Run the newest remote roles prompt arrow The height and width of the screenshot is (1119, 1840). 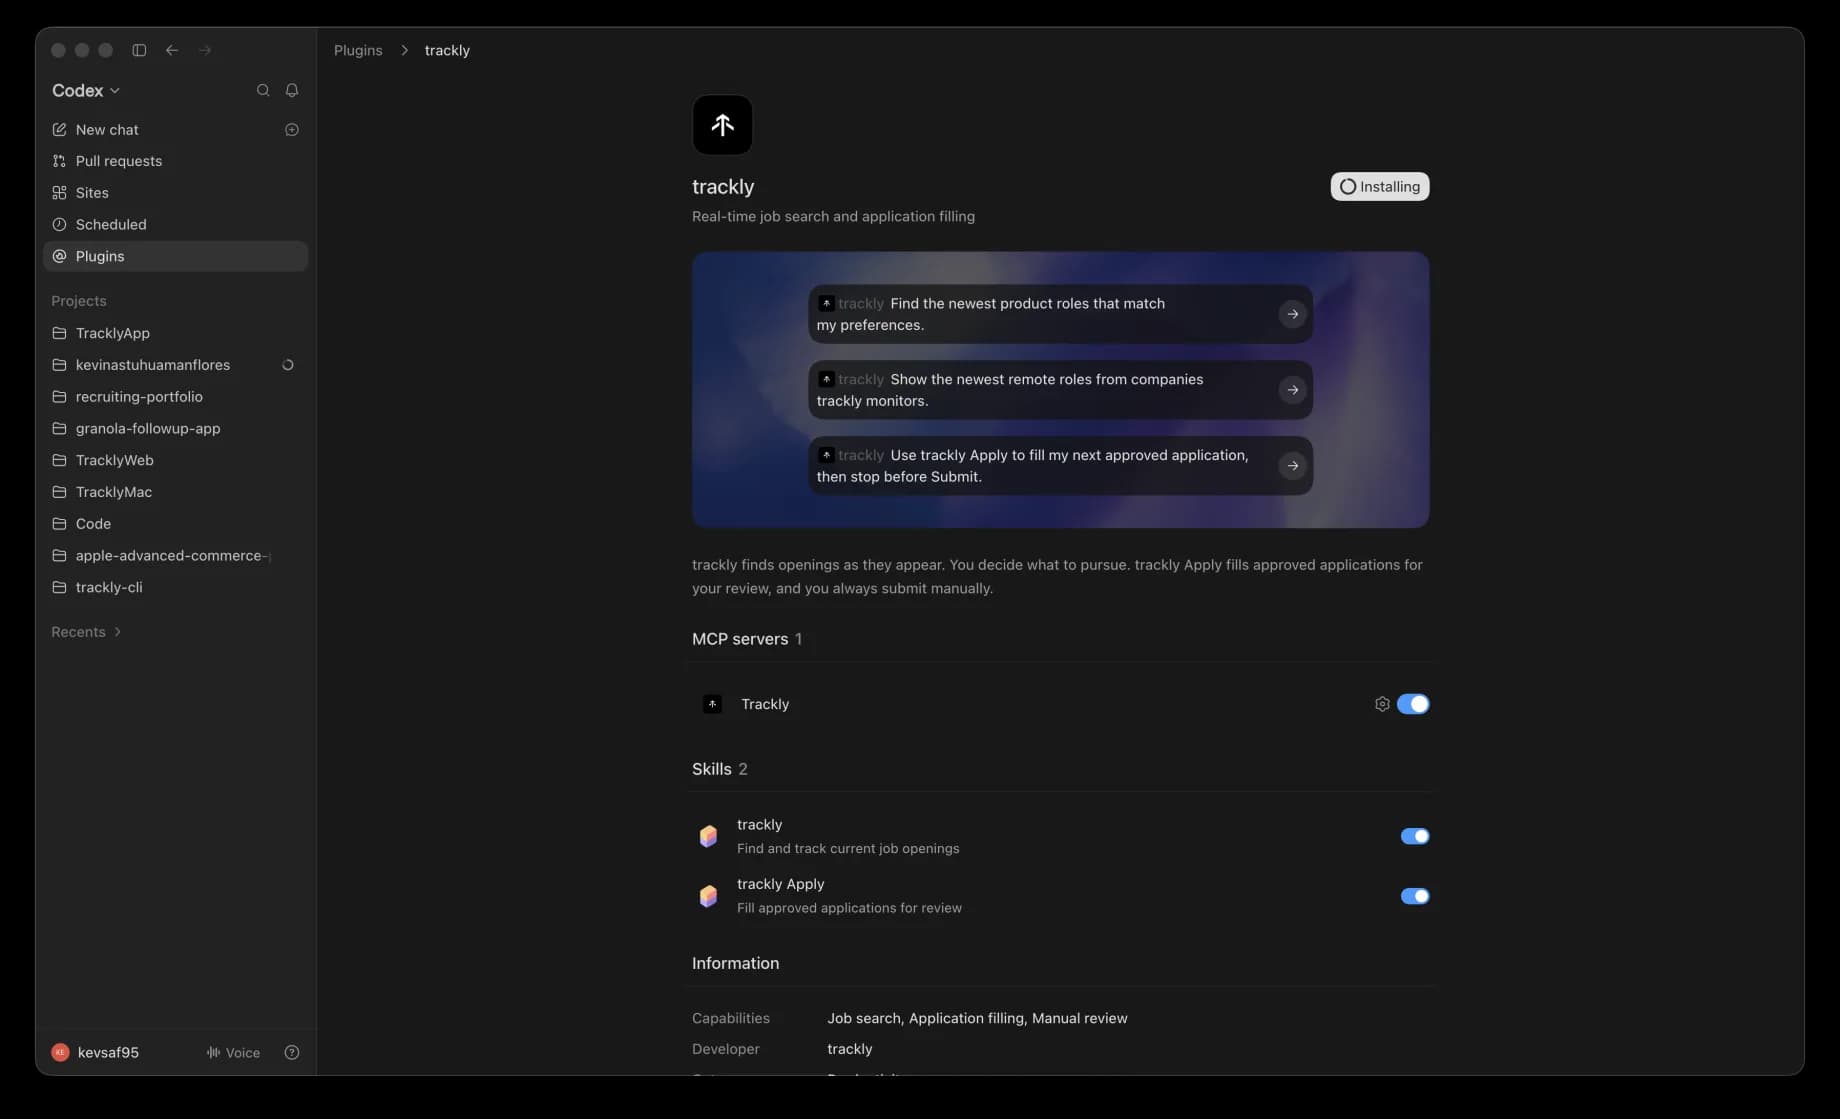pyautogui.click(x=1293, y=390)
